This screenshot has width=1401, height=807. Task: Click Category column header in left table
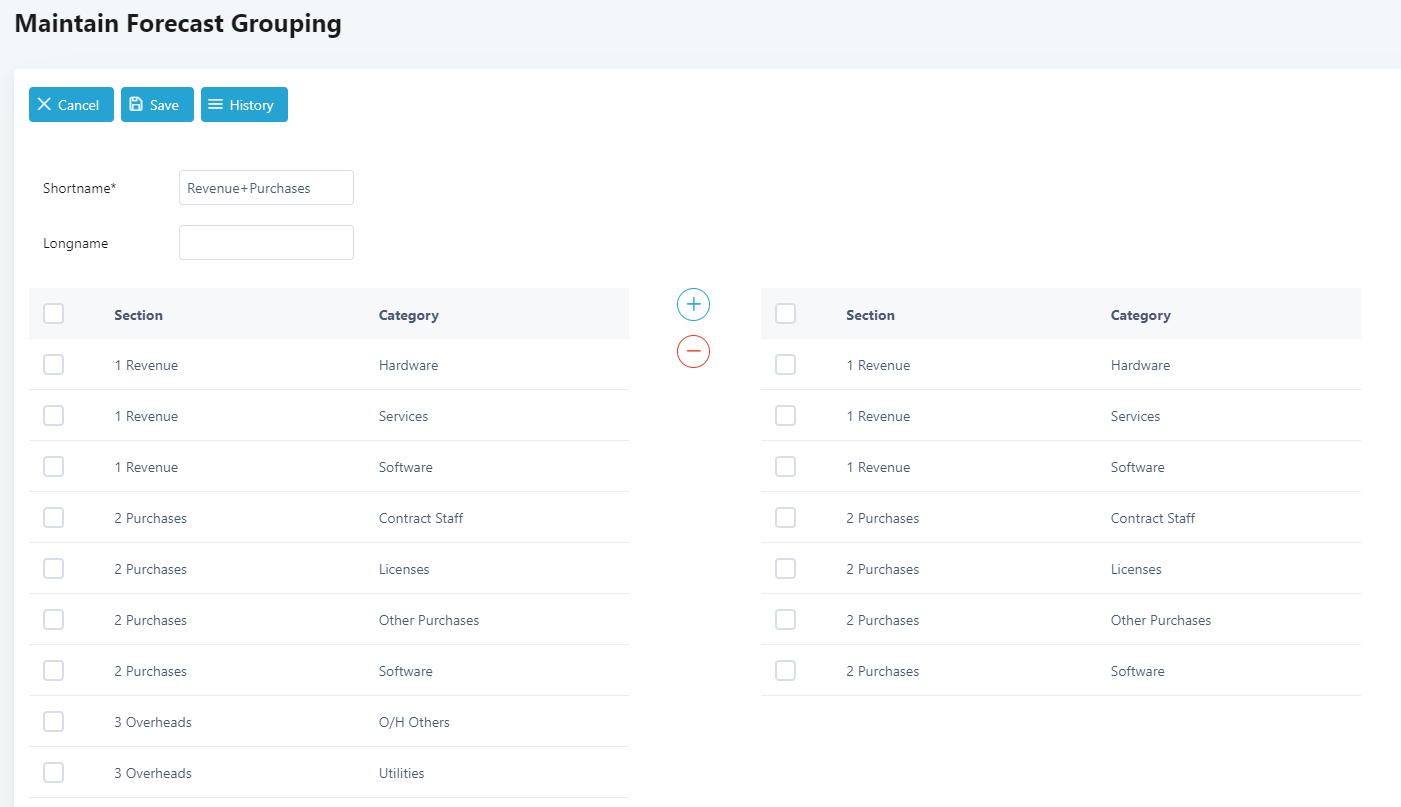pyautogui.click(x=409, y=315)
